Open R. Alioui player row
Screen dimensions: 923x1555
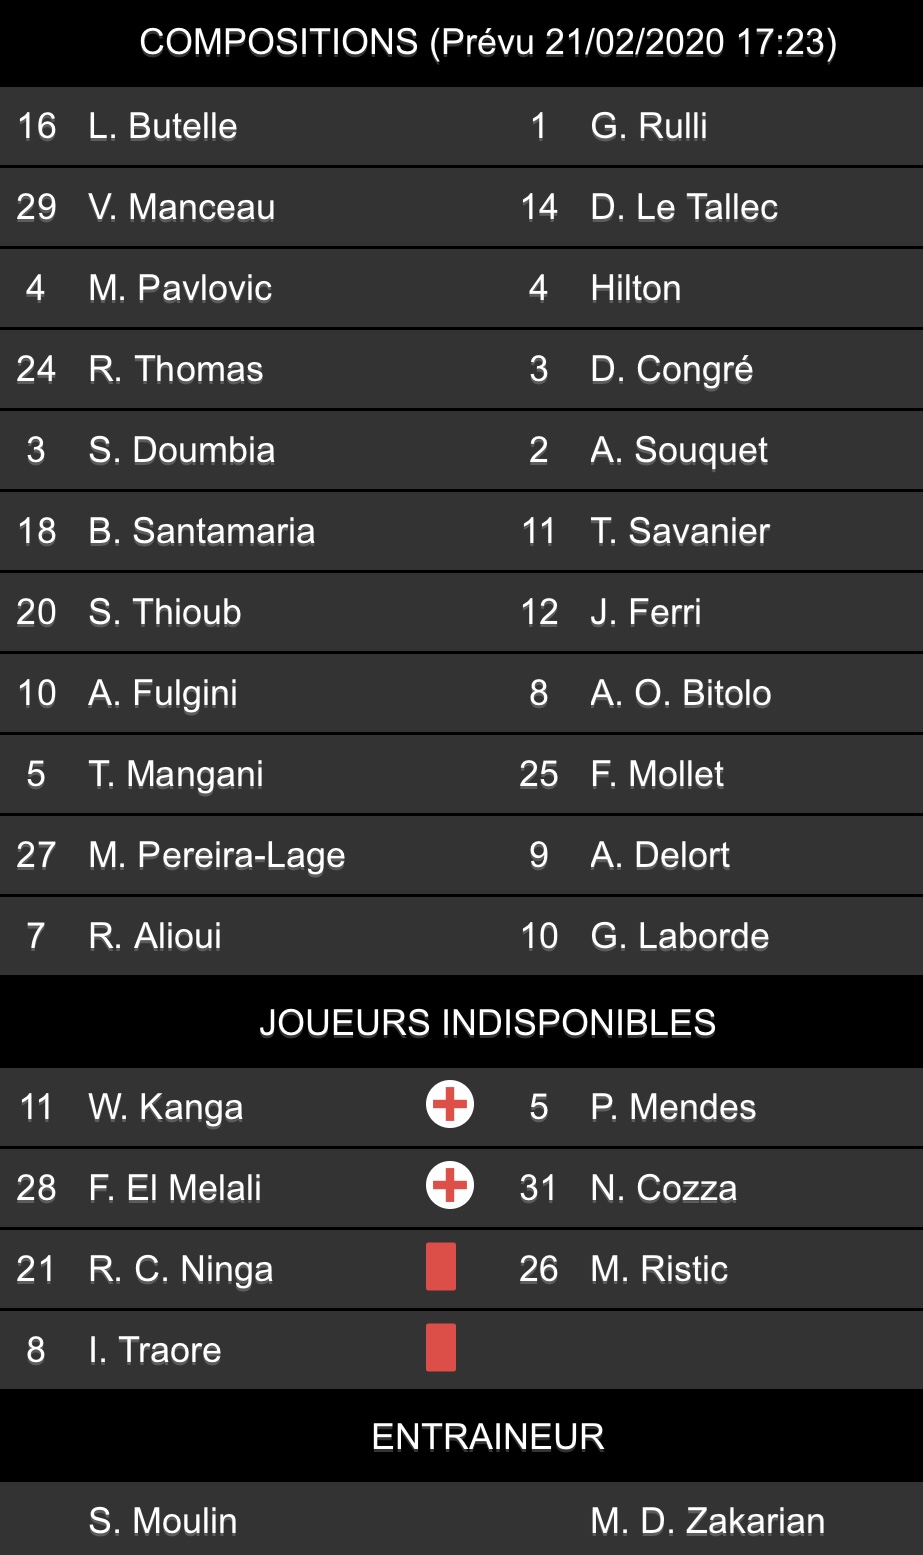pyautogui.click(x=155, y=936)
